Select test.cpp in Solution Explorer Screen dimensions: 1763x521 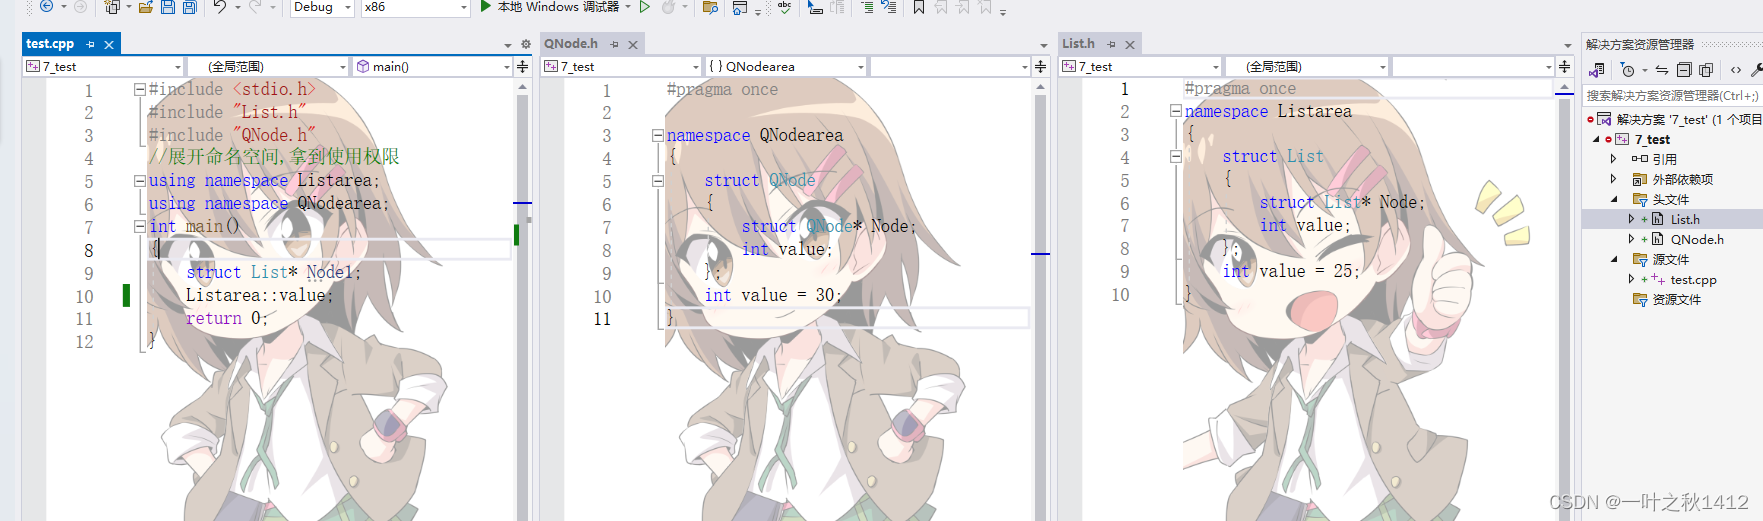(x=1692, y=280)
